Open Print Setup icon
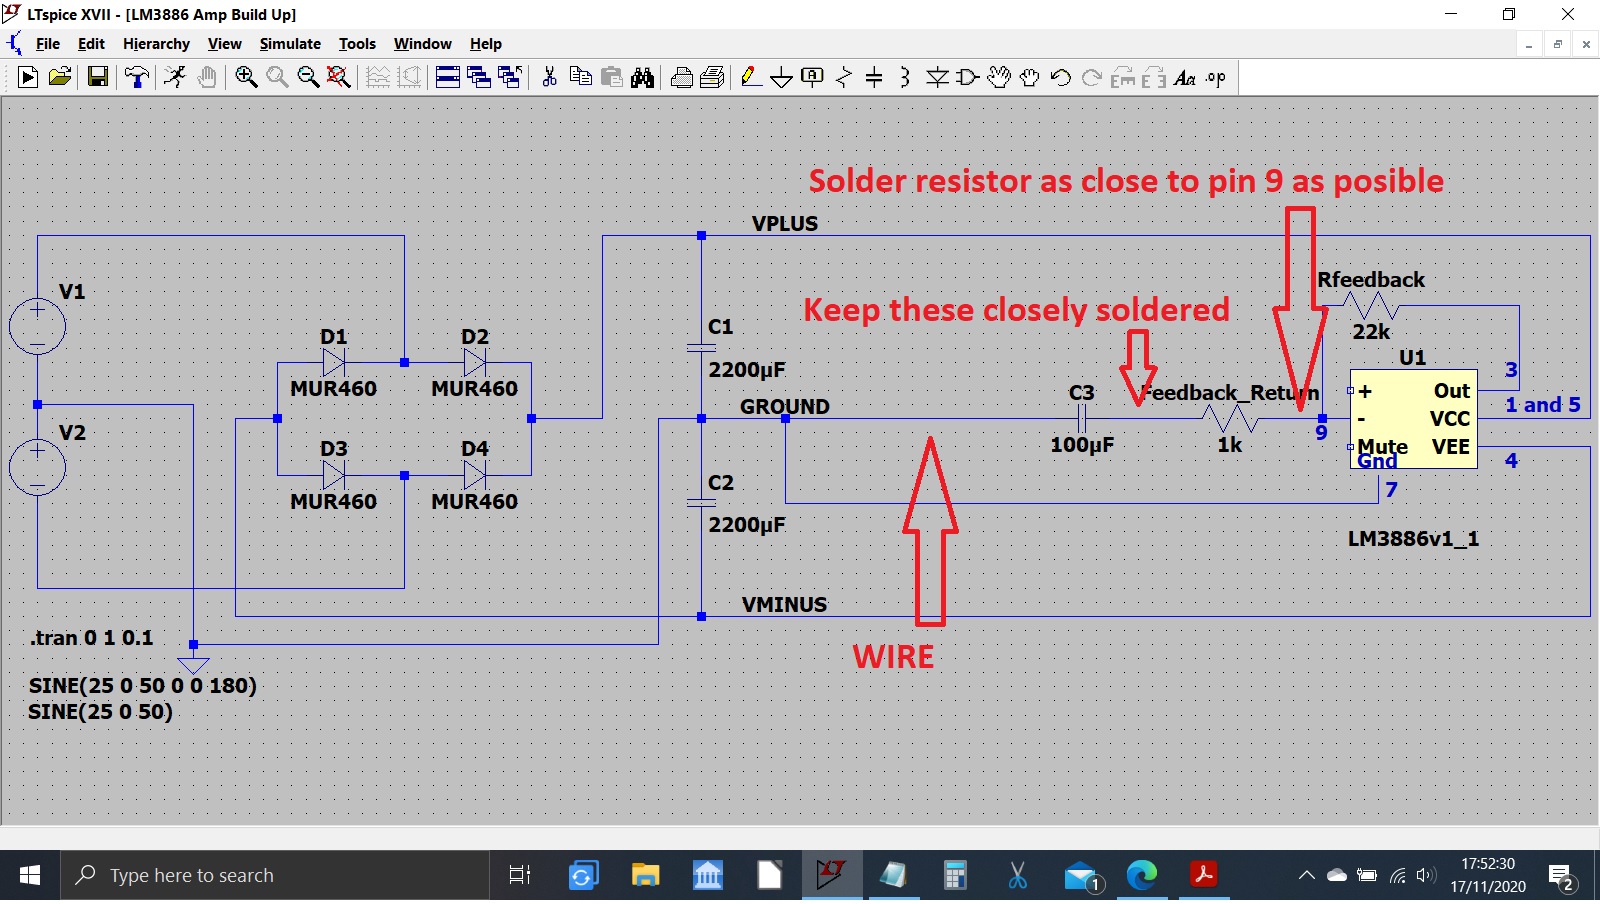 [x=713, y=77]
